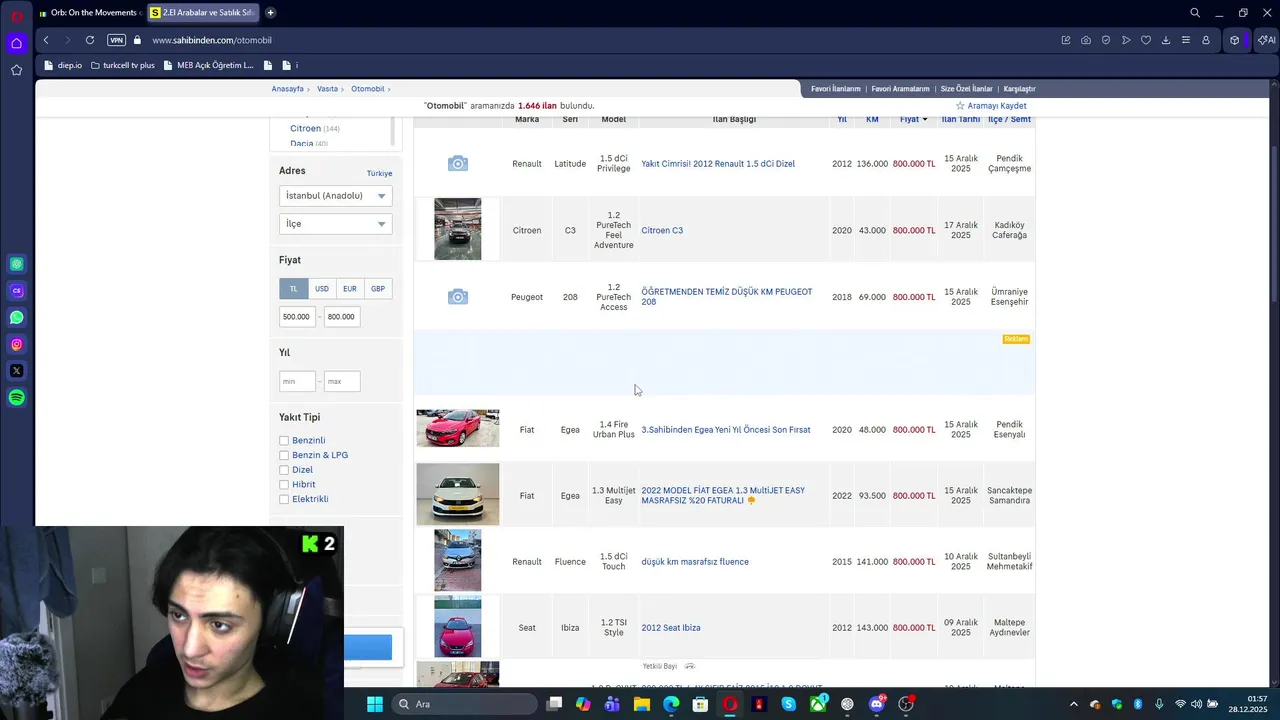1280x720 pixels.
Task: Save search with Aramayı Kaydet
Action: (x=991, y=106)
